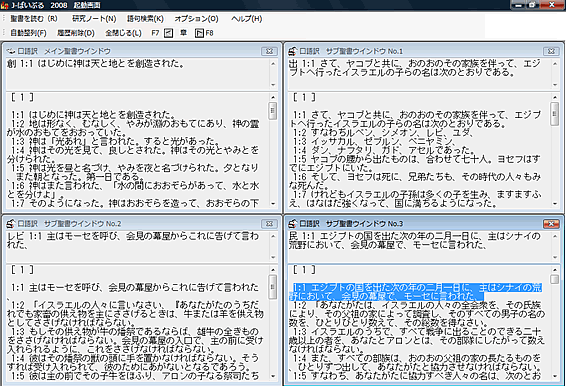This screenshot has width=567, height=387.
Task: Click verse 1:4 また、すべての部族 in window No.3
Action: (x=414, y=362)
